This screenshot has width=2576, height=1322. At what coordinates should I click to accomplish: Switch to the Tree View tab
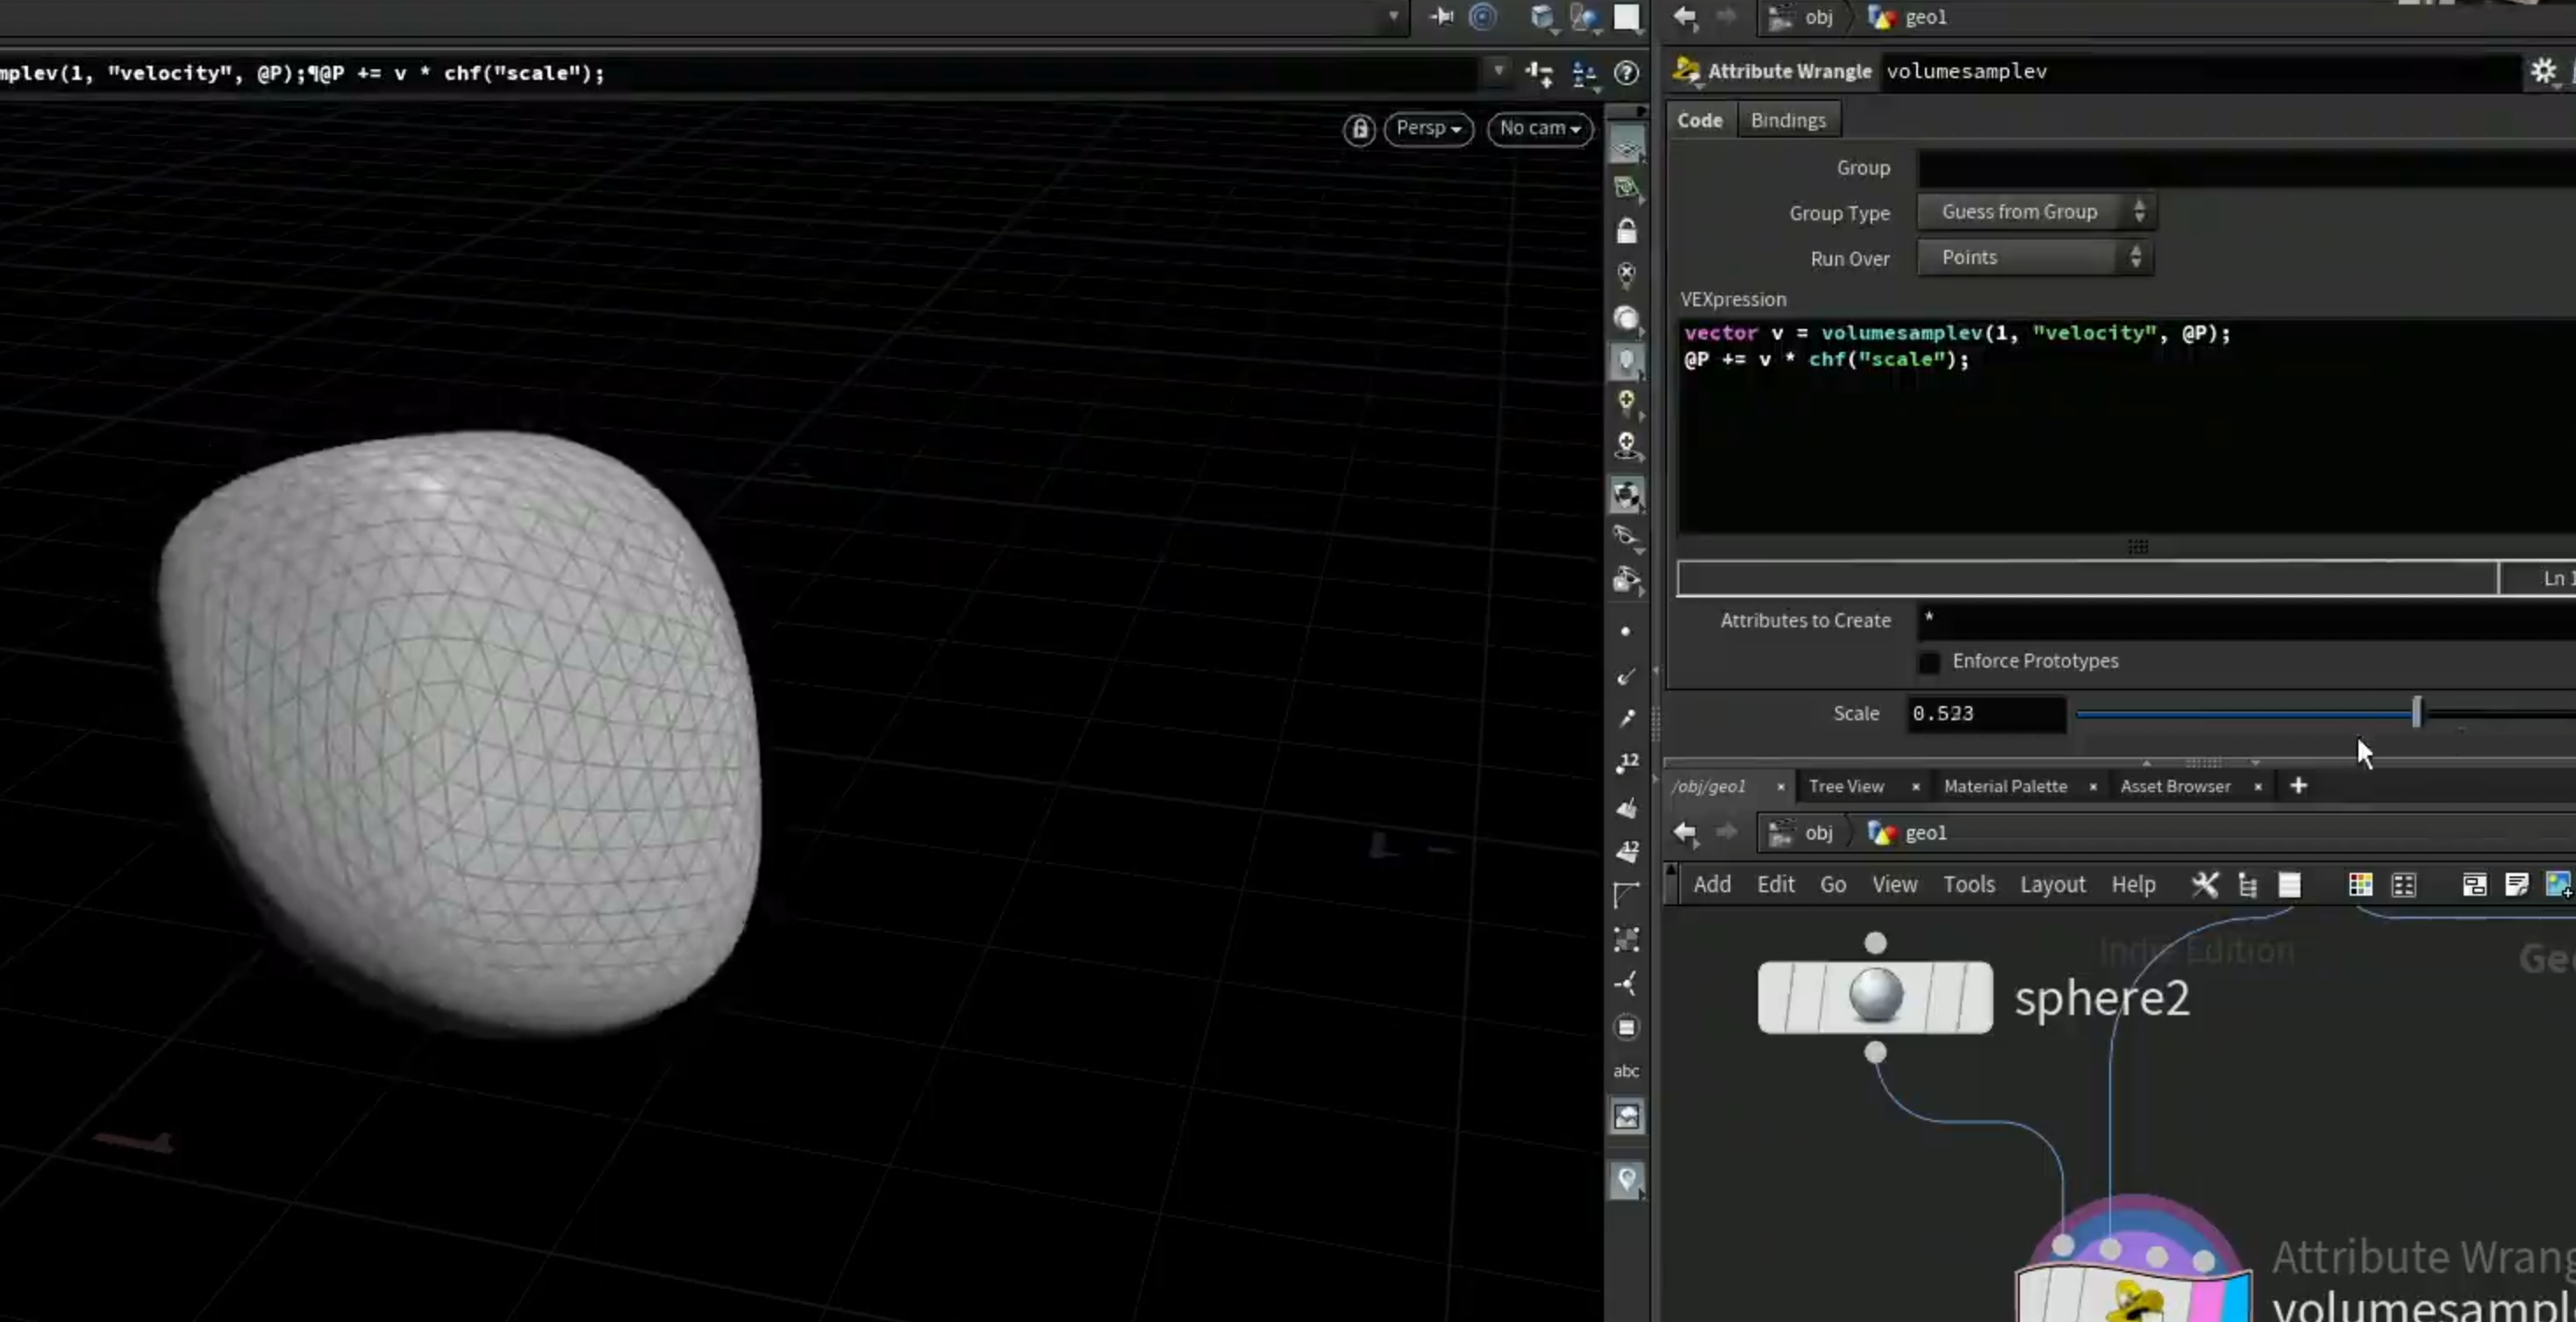tap(1846, 787)
